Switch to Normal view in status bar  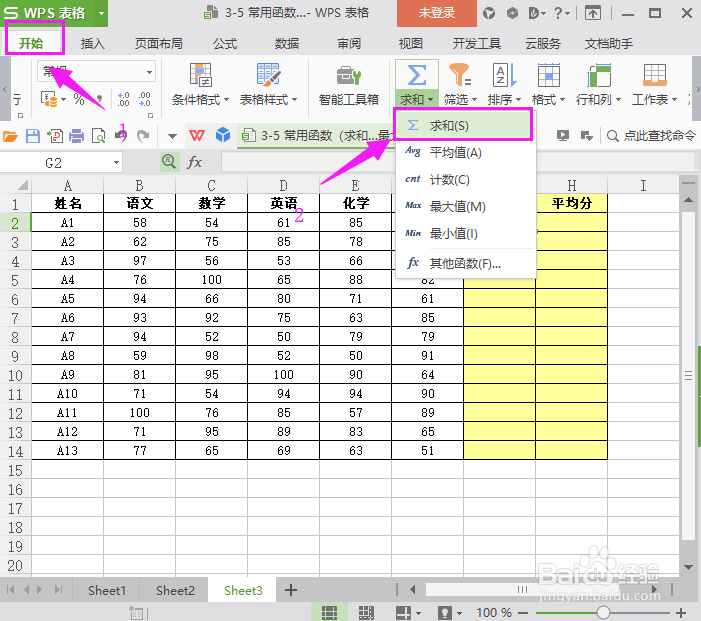329,613
